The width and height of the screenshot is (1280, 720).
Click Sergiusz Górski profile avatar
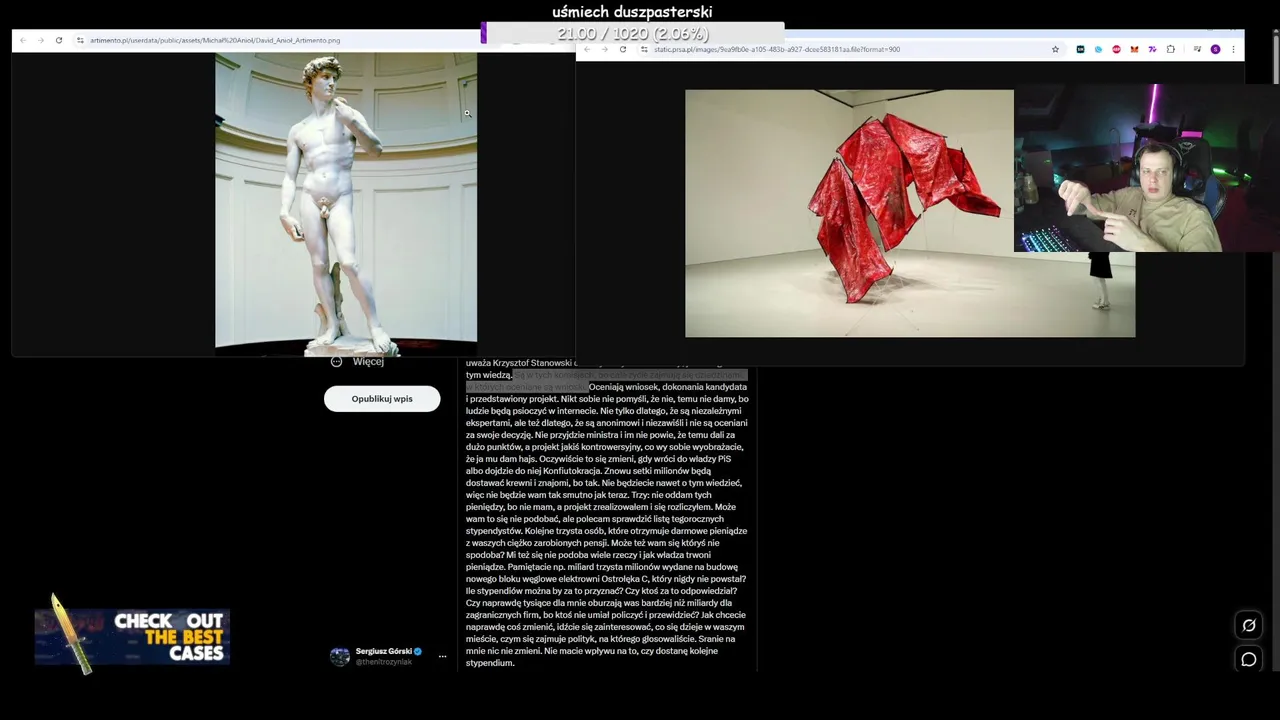click(340, 656)
